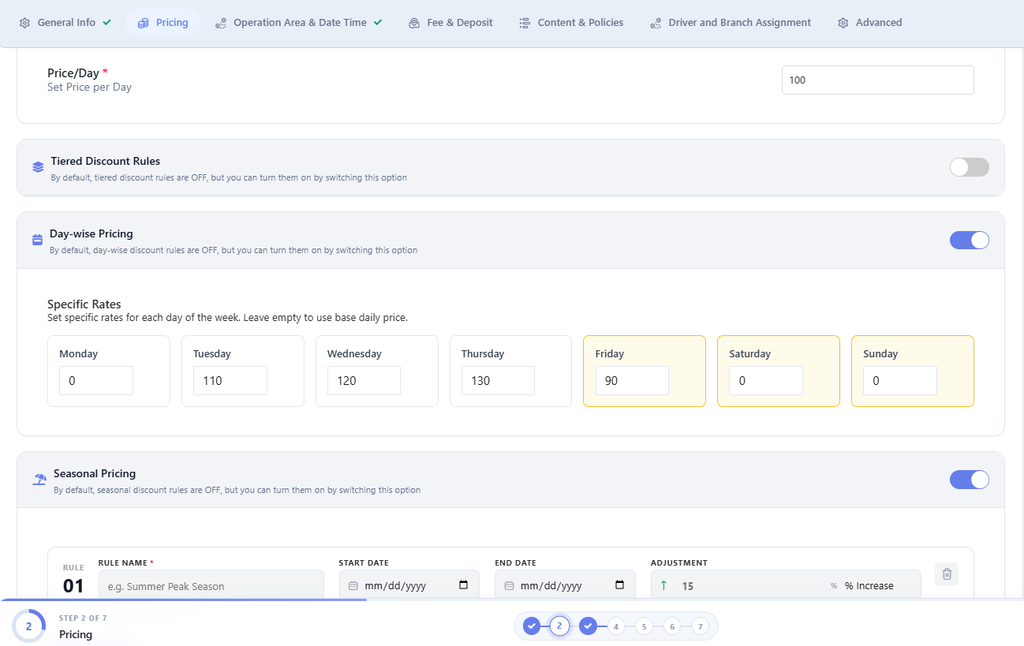Click the Pricing tab coins icon
The height and width of the screenshot is (646, 1024).
click(143, 23)
